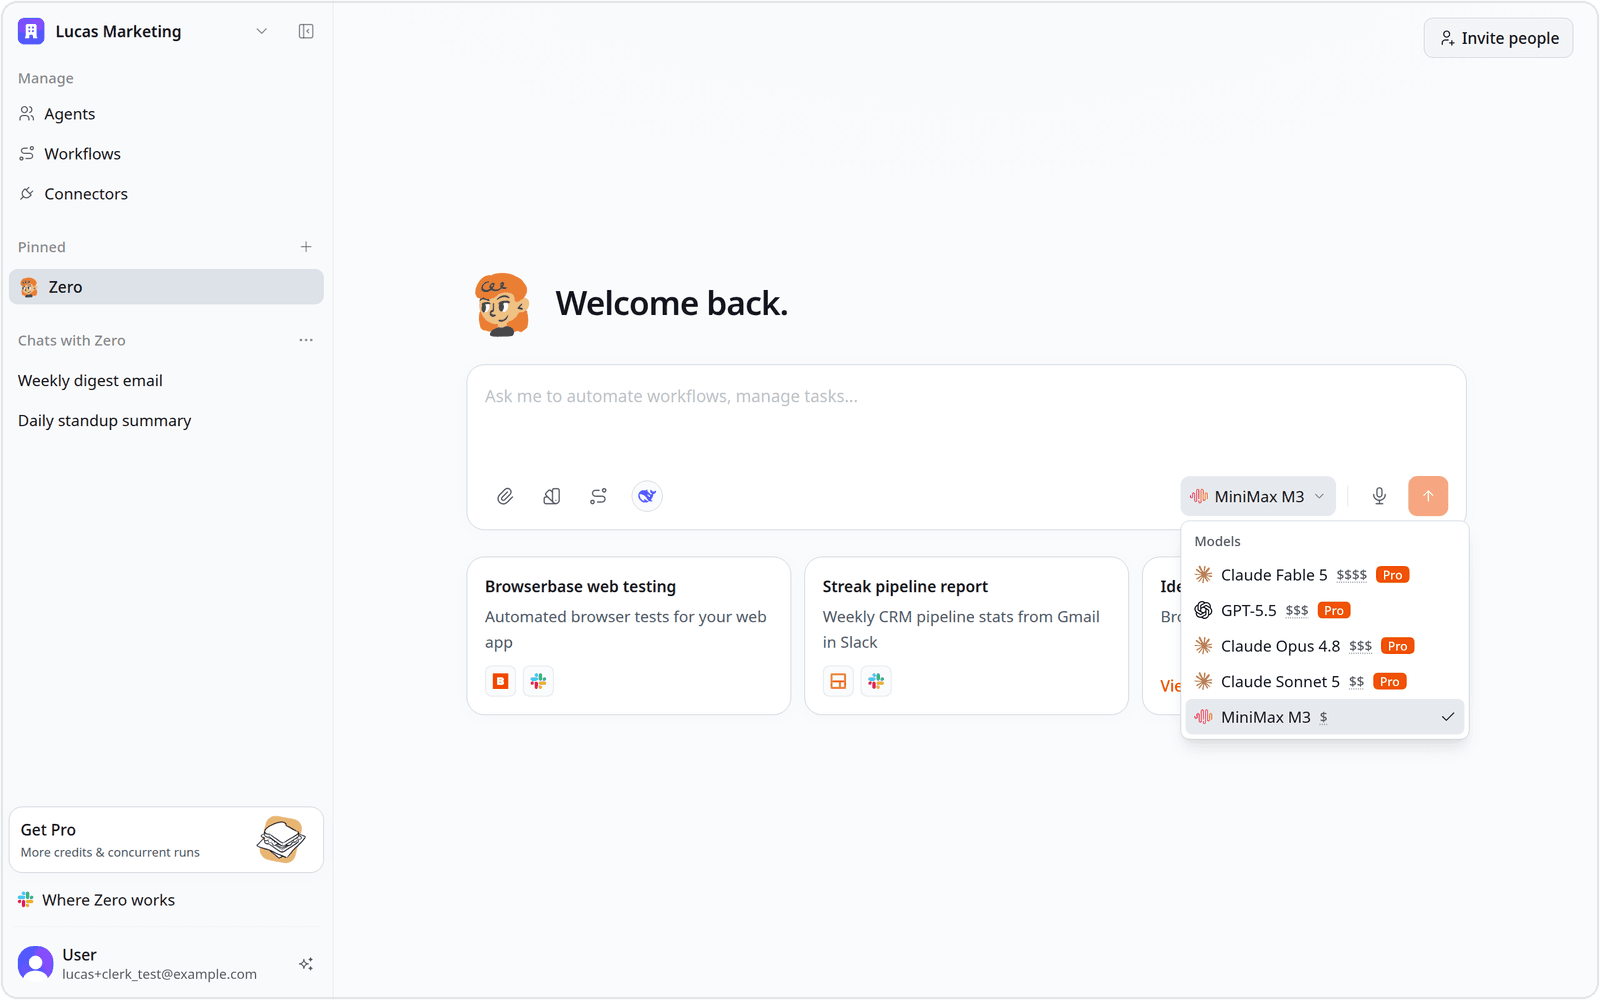Screen dimensions: 1600x1000
Task: Start voice input with microphone icon
Action: pyautogui.click(x=1379, y=496)
